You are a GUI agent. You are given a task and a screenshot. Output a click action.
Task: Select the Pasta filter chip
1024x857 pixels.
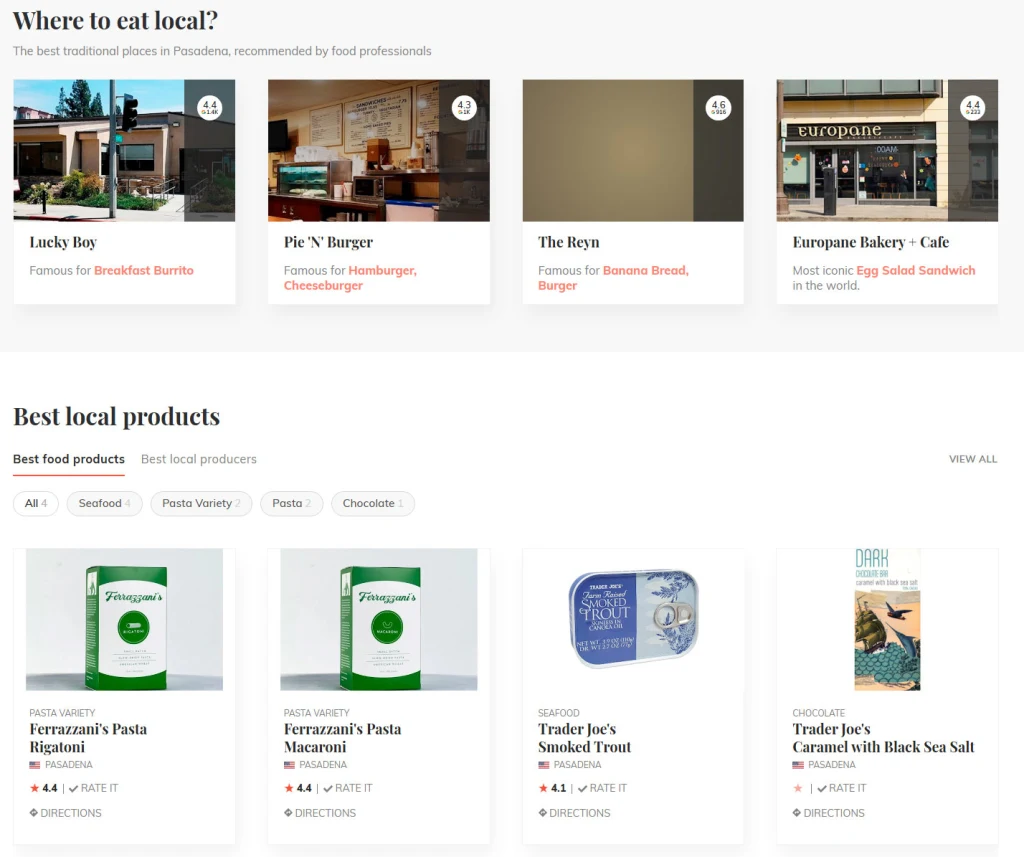point(292,504)
